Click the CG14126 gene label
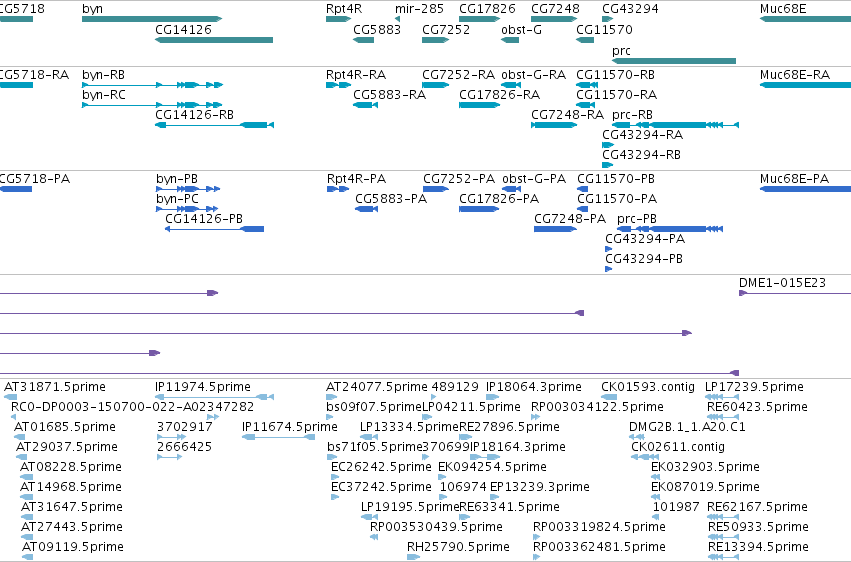Image resolution: width=851 pixels, height=562 pixels. point(183,29)
